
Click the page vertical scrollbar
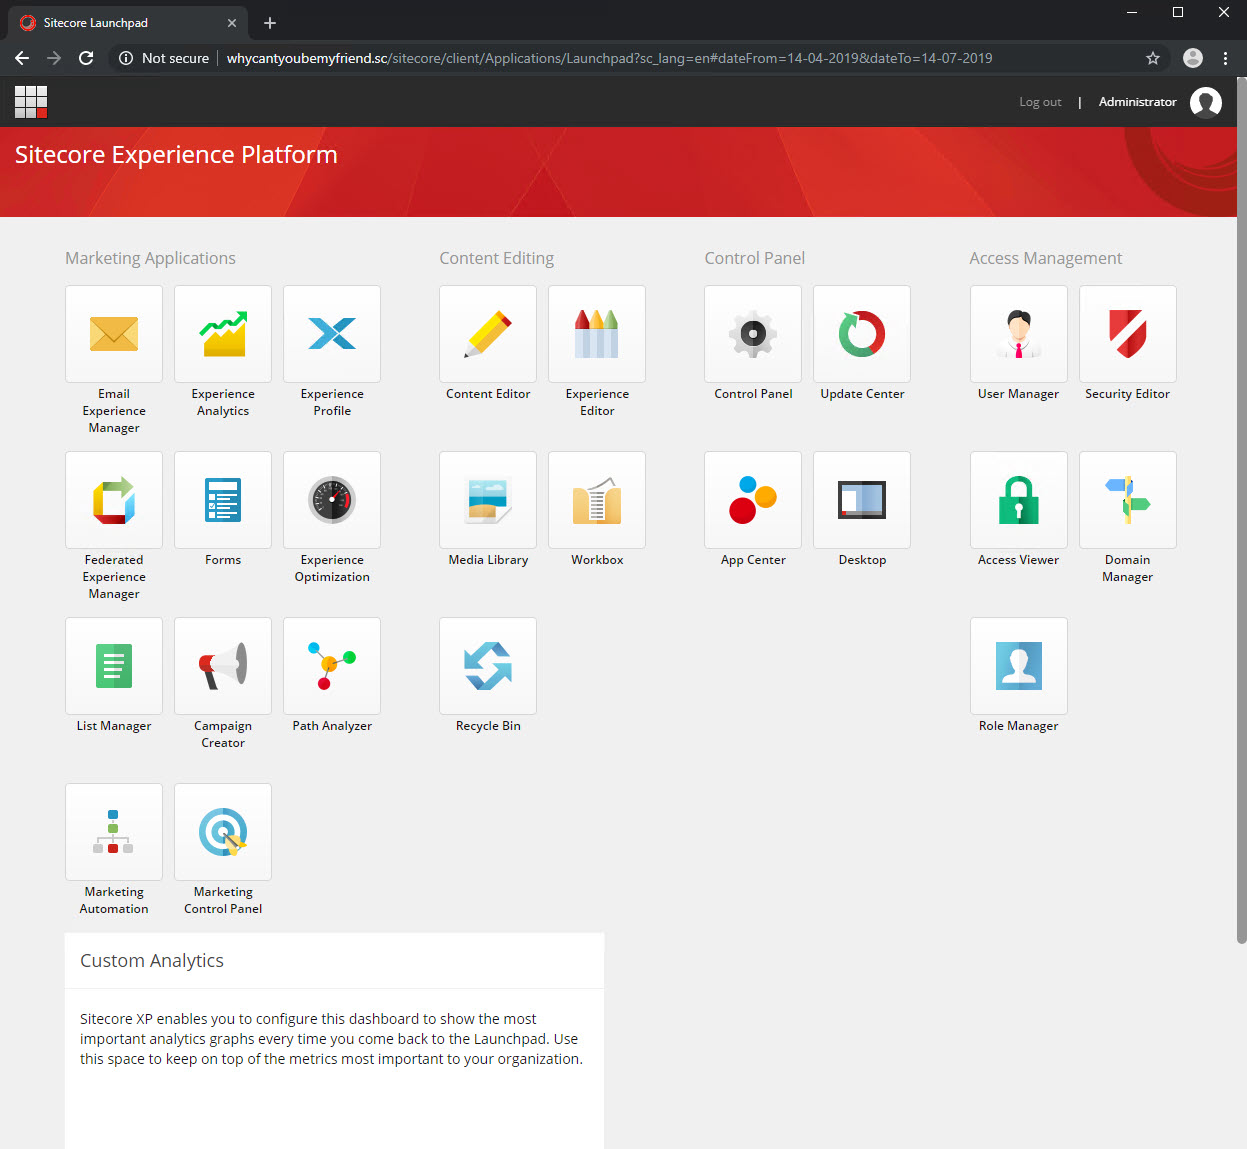point(1241,510)
